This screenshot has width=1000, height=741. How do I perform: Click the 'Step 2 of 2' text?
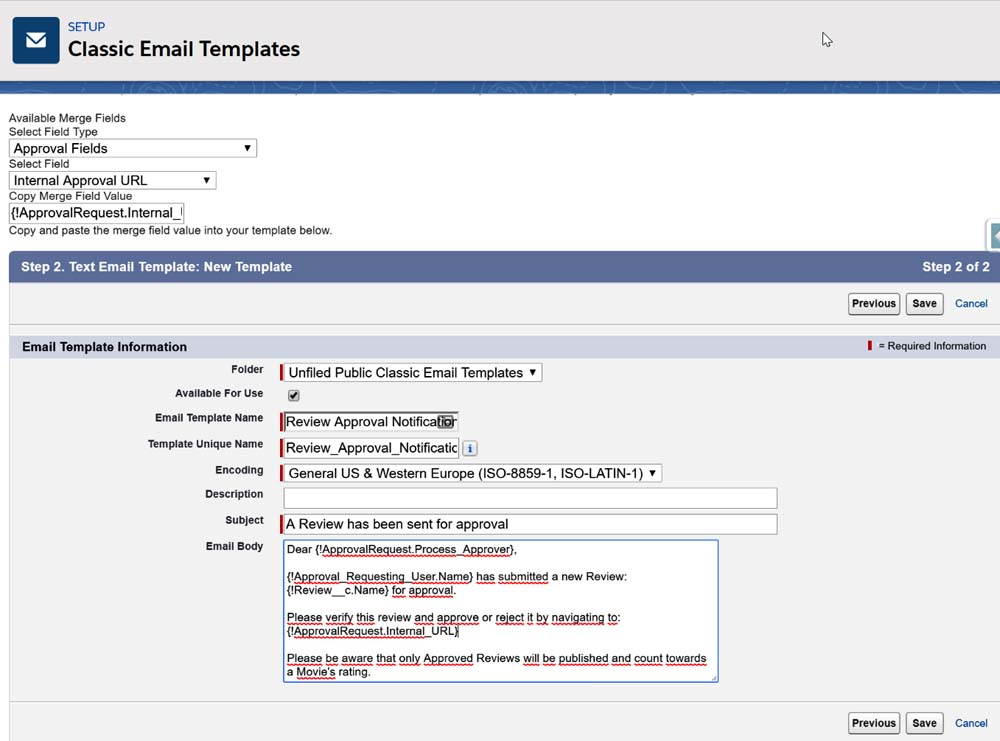955,267
